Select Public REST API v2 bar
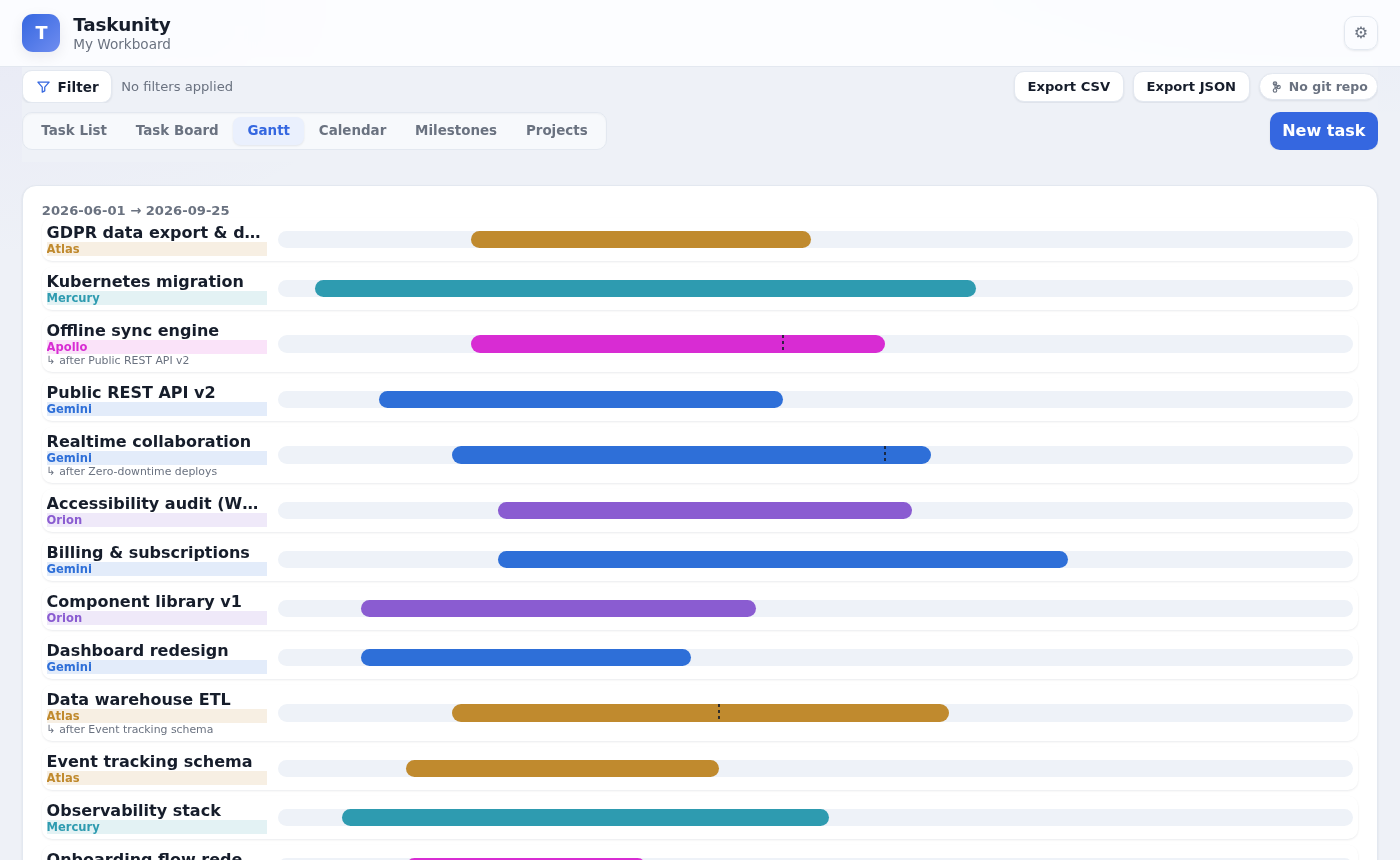Image resolution: width=1400 pixels, height=860 pixels. [581, 400]
